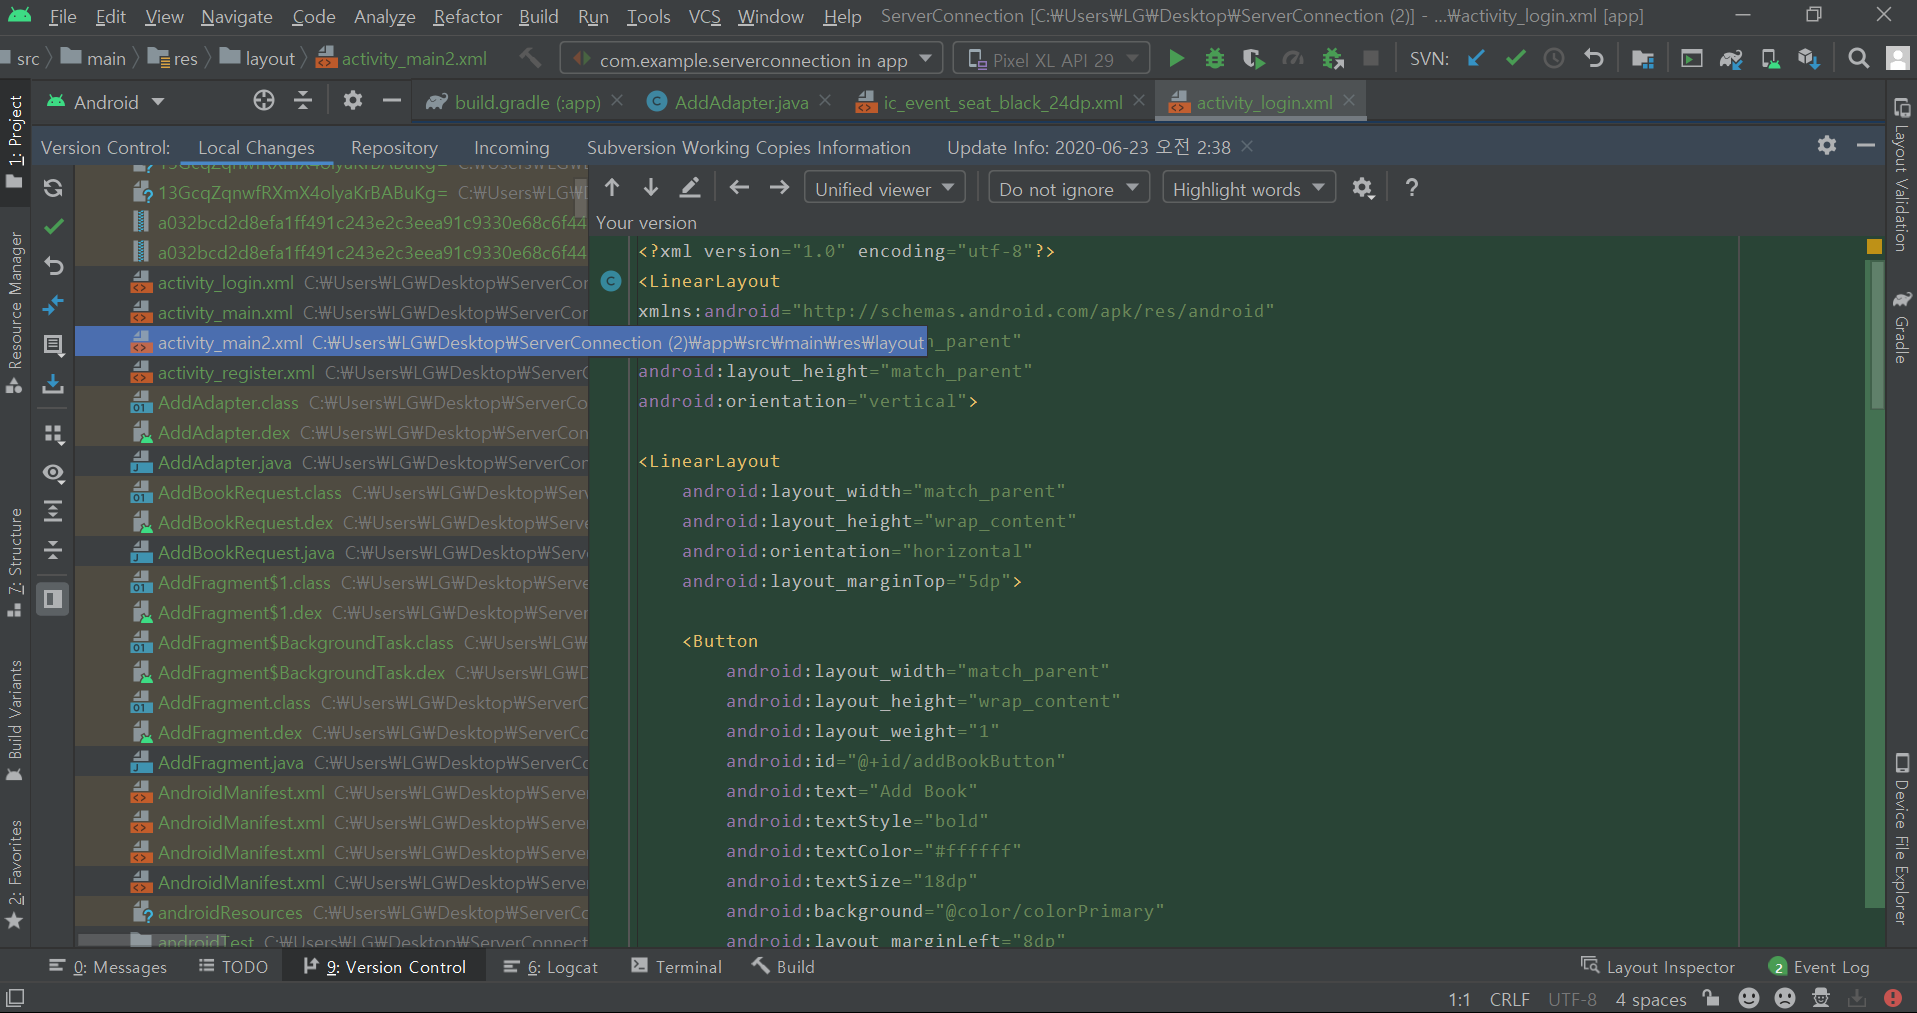Viewport: 1917px width, 1013px height.
Task: Select activity_login.xml in changes list
Action: click(332, 283)
